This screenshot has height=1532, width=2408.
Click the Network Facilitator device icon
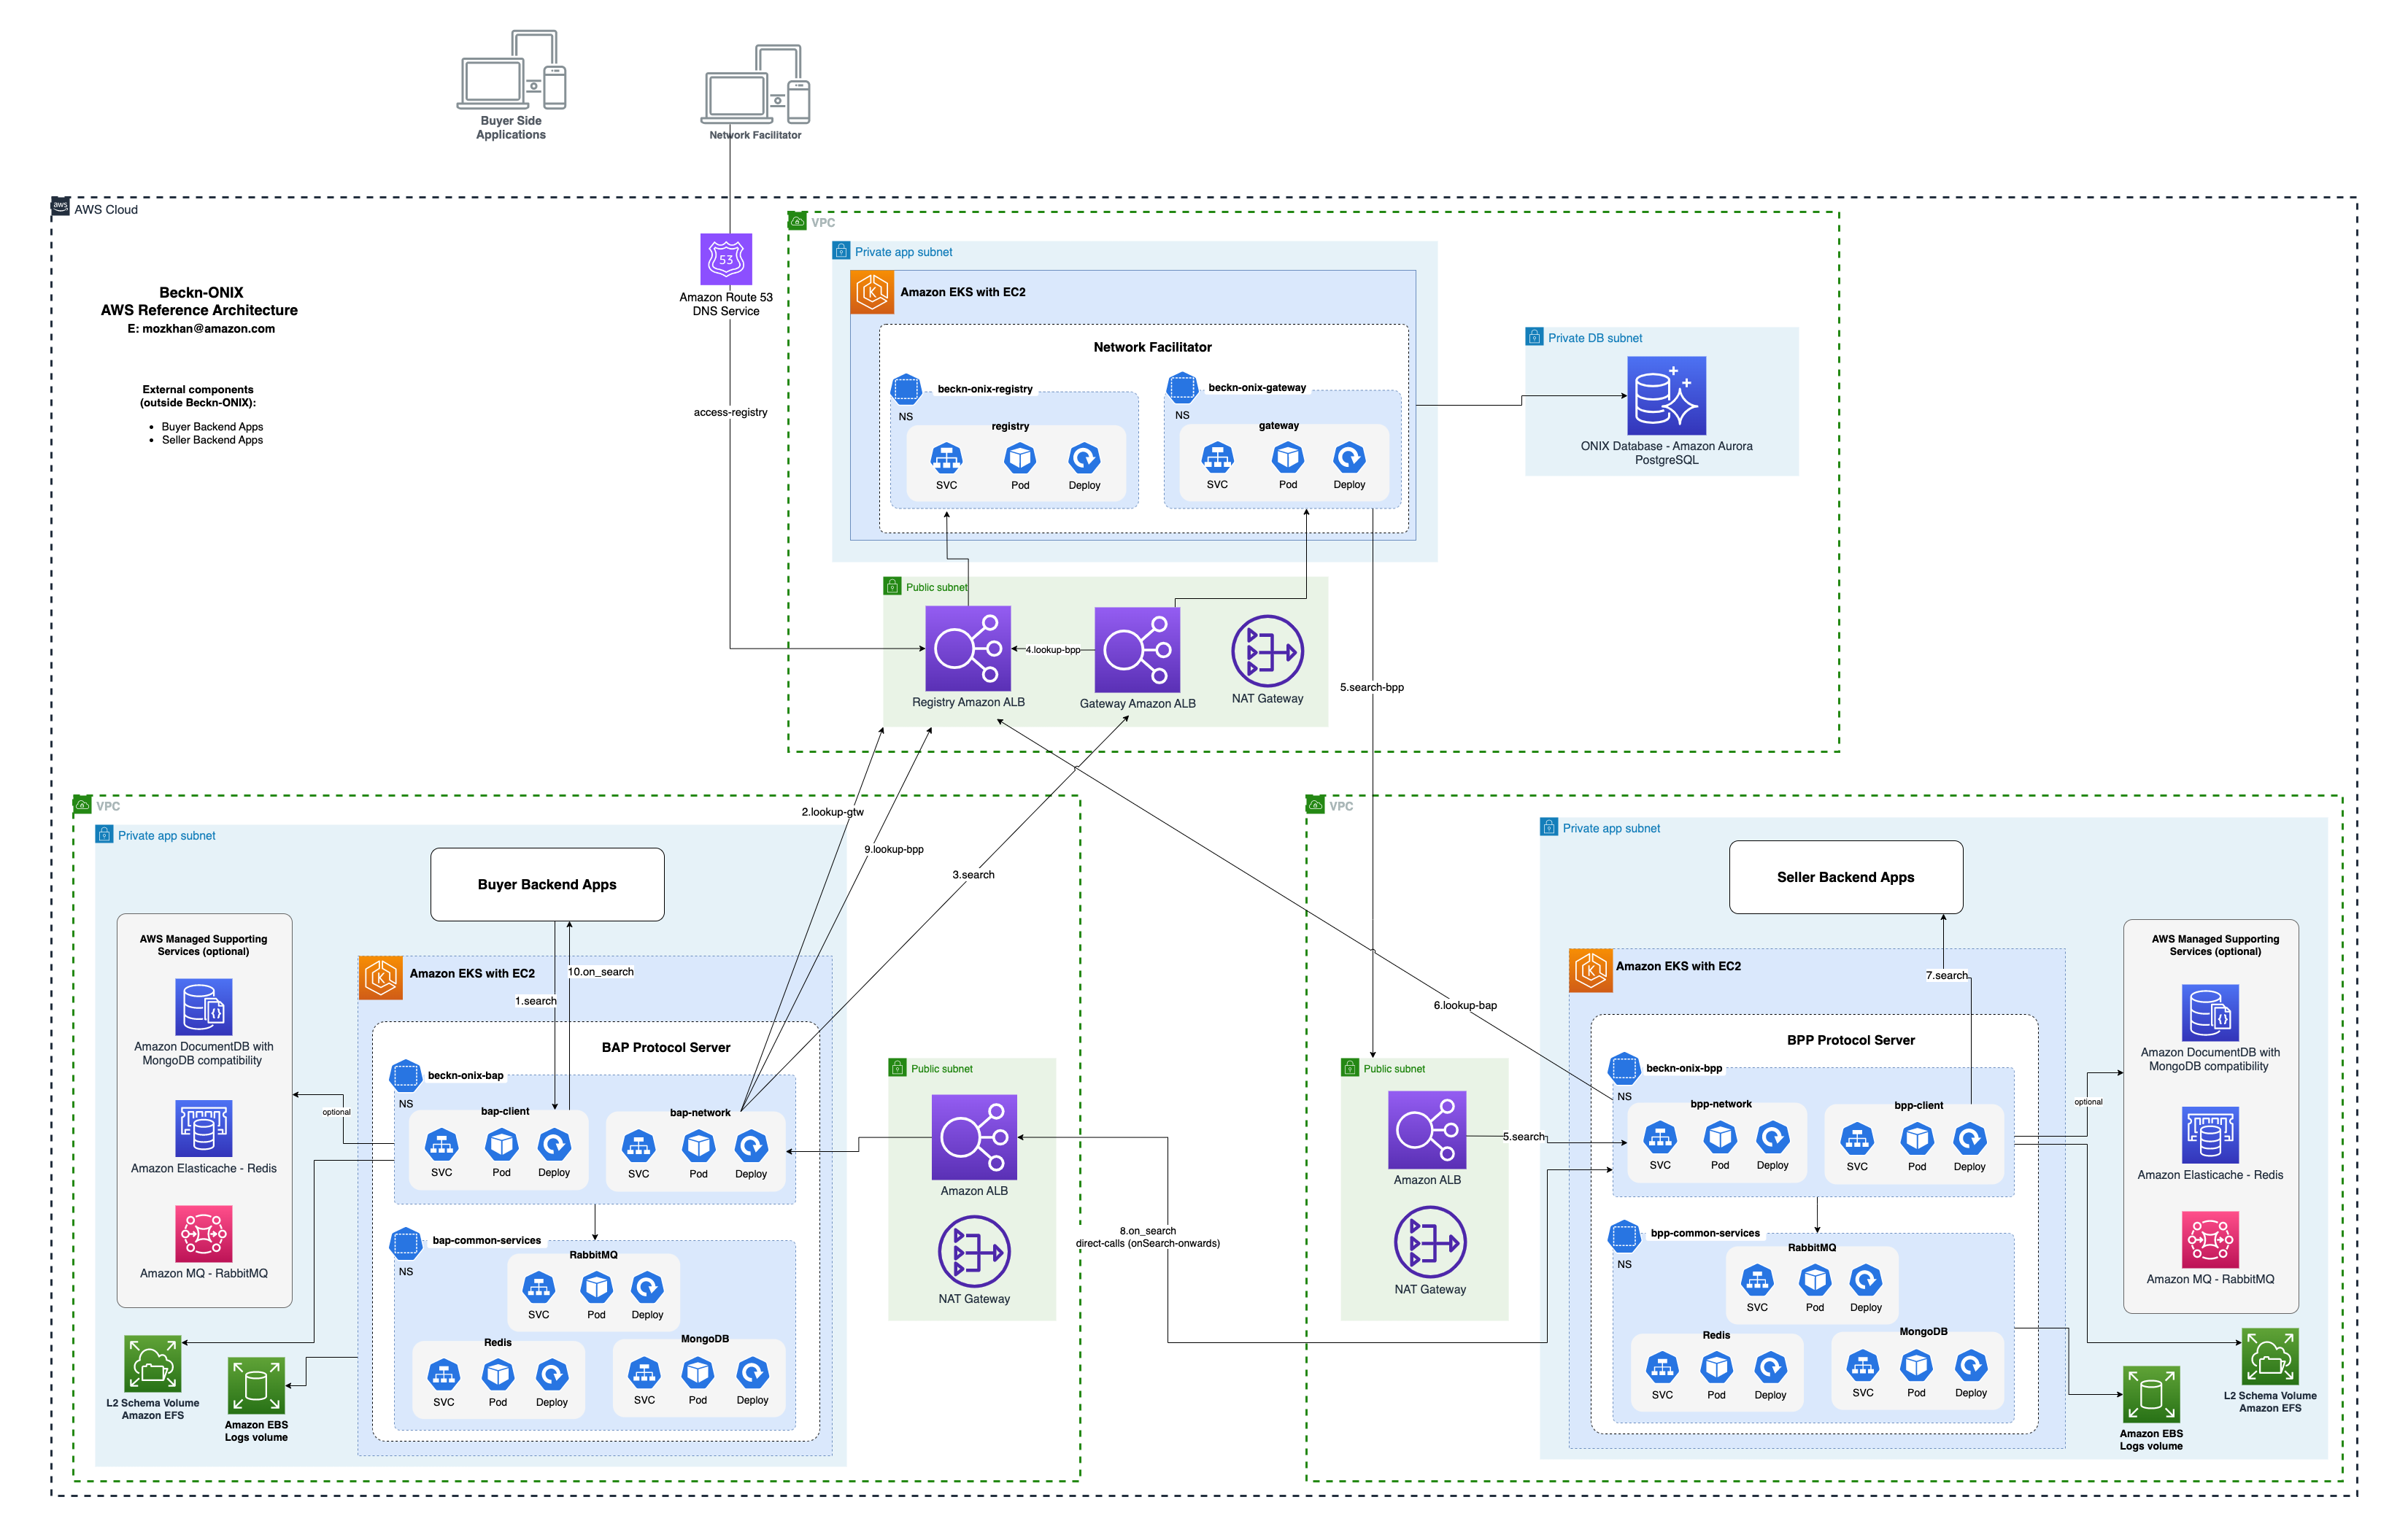coord(756,84)
